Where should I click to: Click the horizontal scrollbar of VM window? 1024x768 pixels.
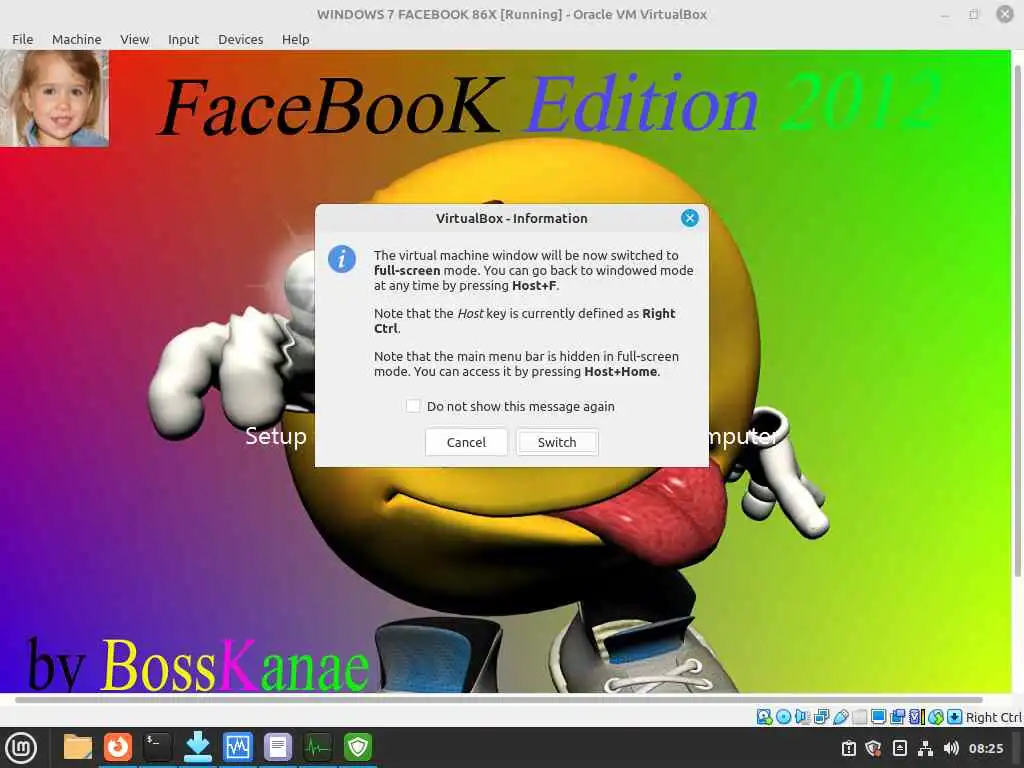(498, 699)
